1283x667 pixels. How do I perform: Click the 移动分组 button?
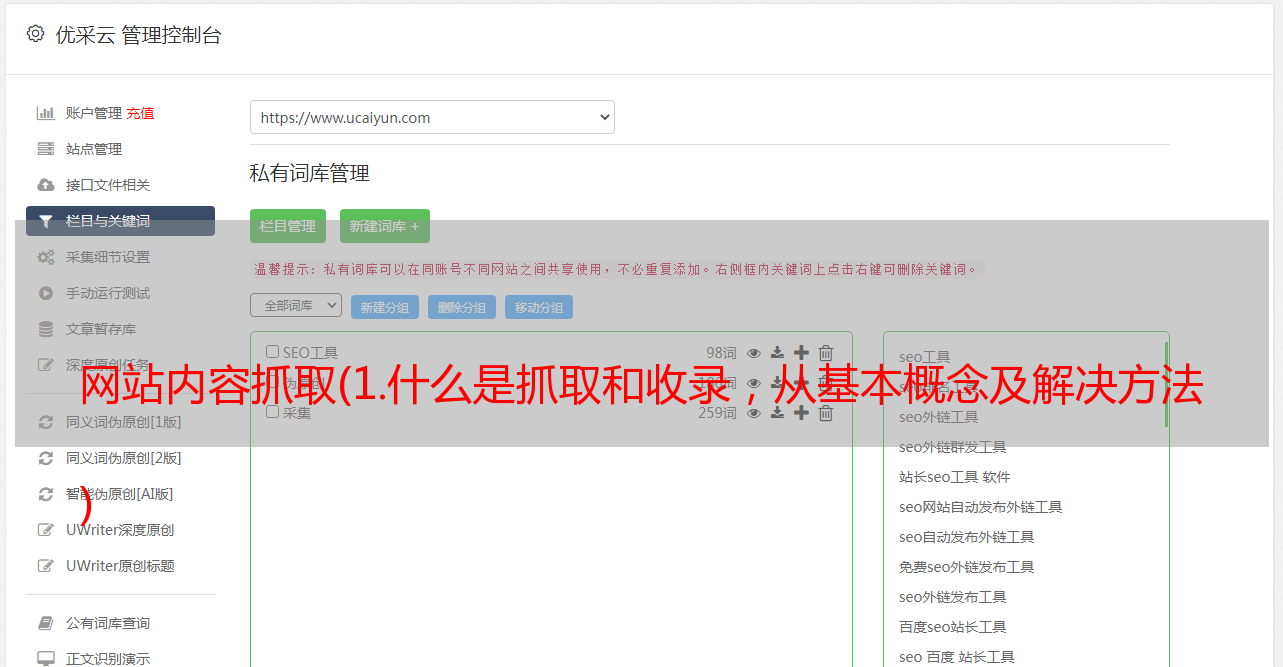pos(539,307)
